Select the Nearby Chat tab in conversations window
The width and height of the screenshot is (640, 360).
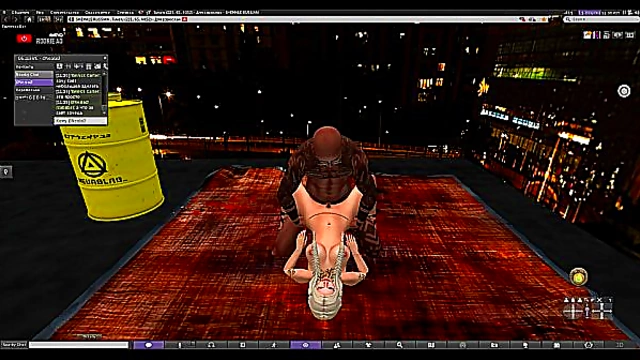pyautogui.click(x=34, y=75)
